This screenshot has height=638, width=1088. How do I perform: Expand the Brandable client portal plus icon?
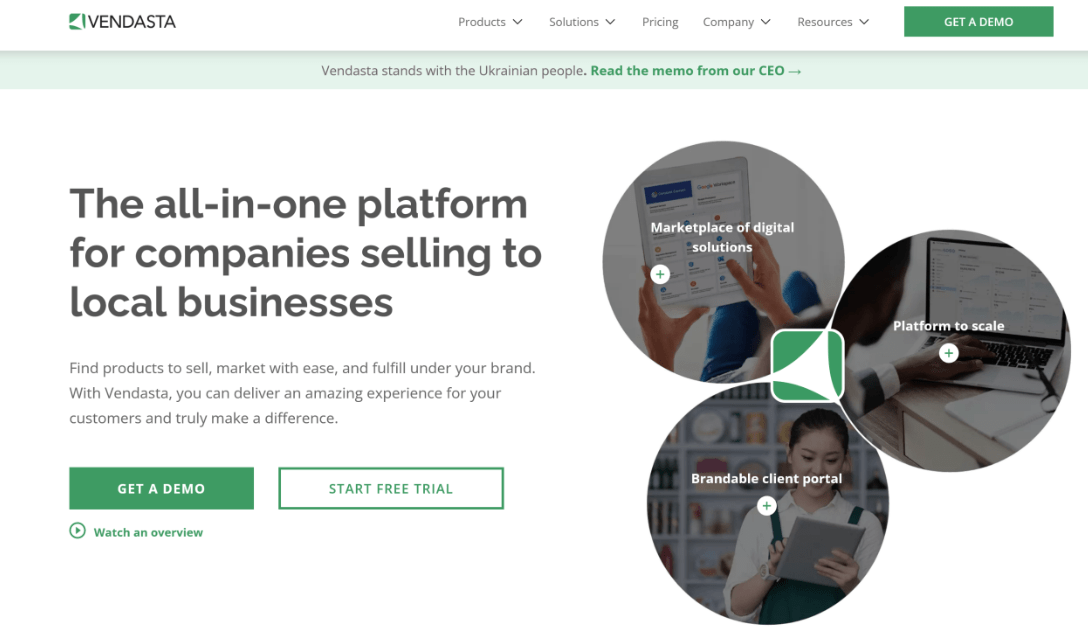[766, 506]
